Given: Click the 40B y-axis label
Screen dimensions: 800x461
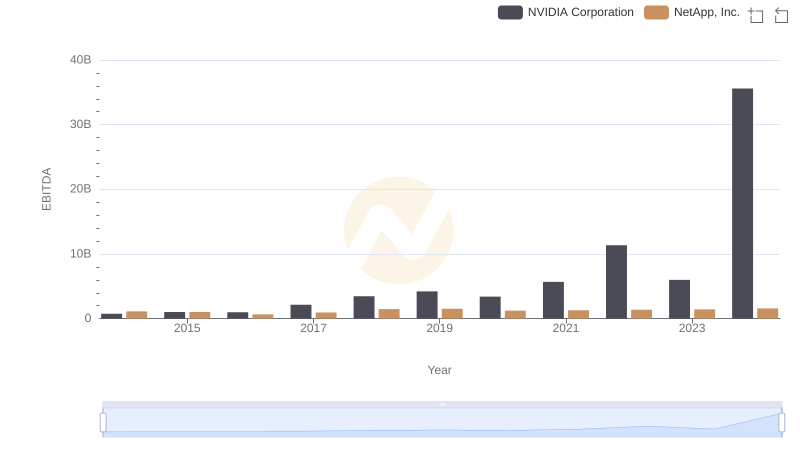Looking at the screenshot, I should (81, 60).
